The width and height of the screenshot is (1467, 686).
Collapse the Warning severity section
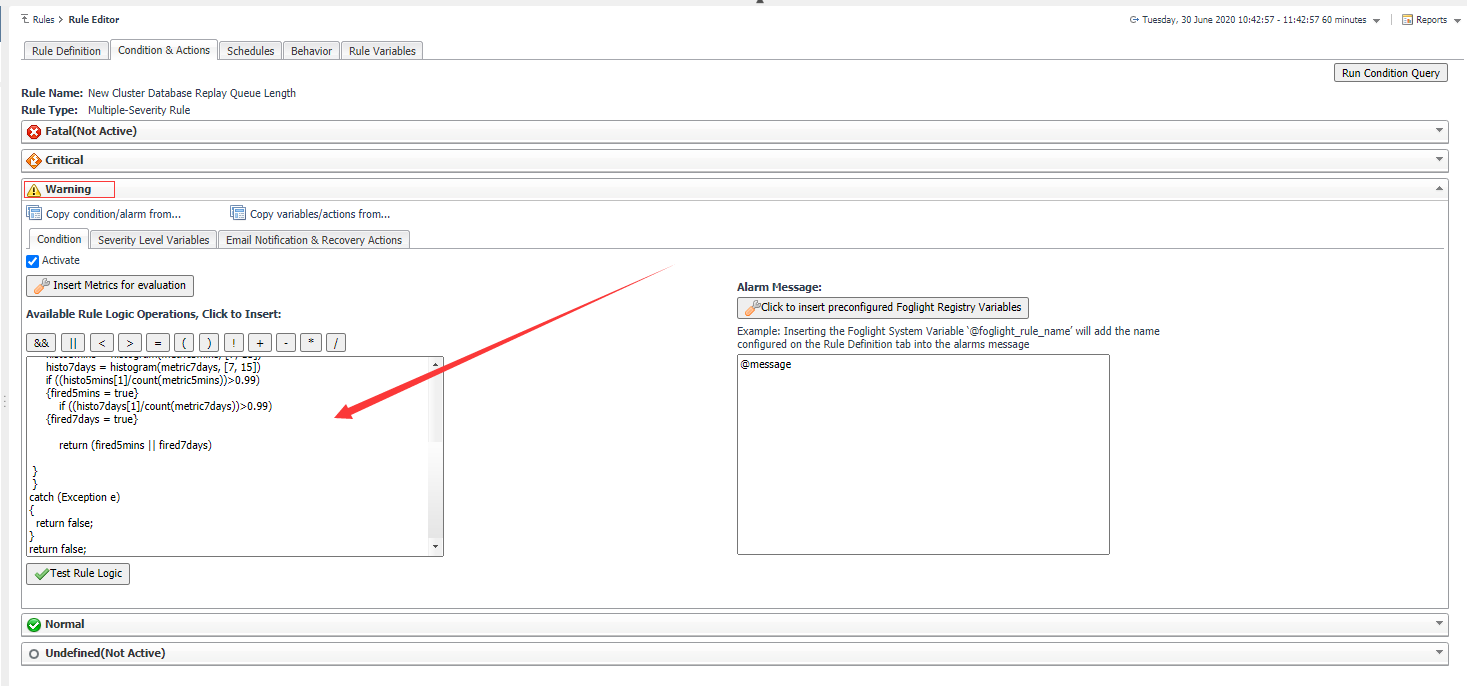[1439, 188]
